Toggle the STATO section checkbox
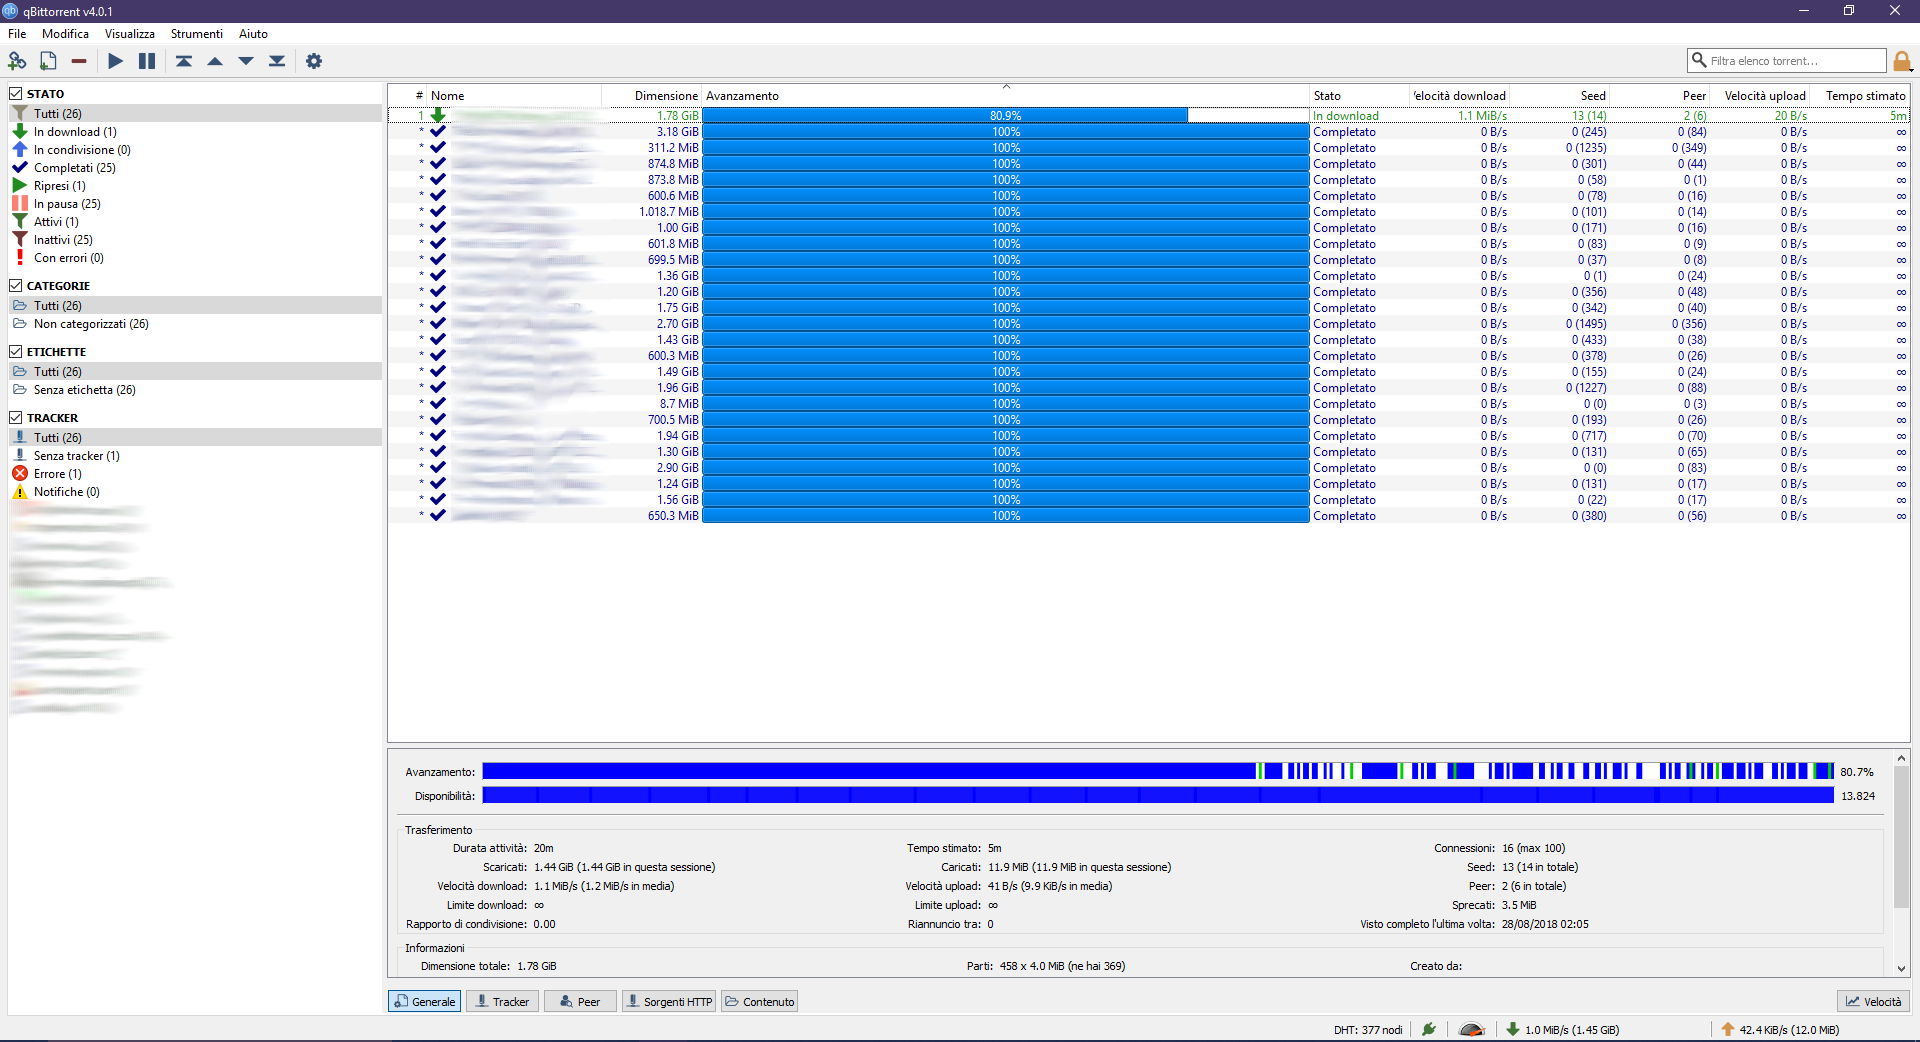 click(16, 94)
